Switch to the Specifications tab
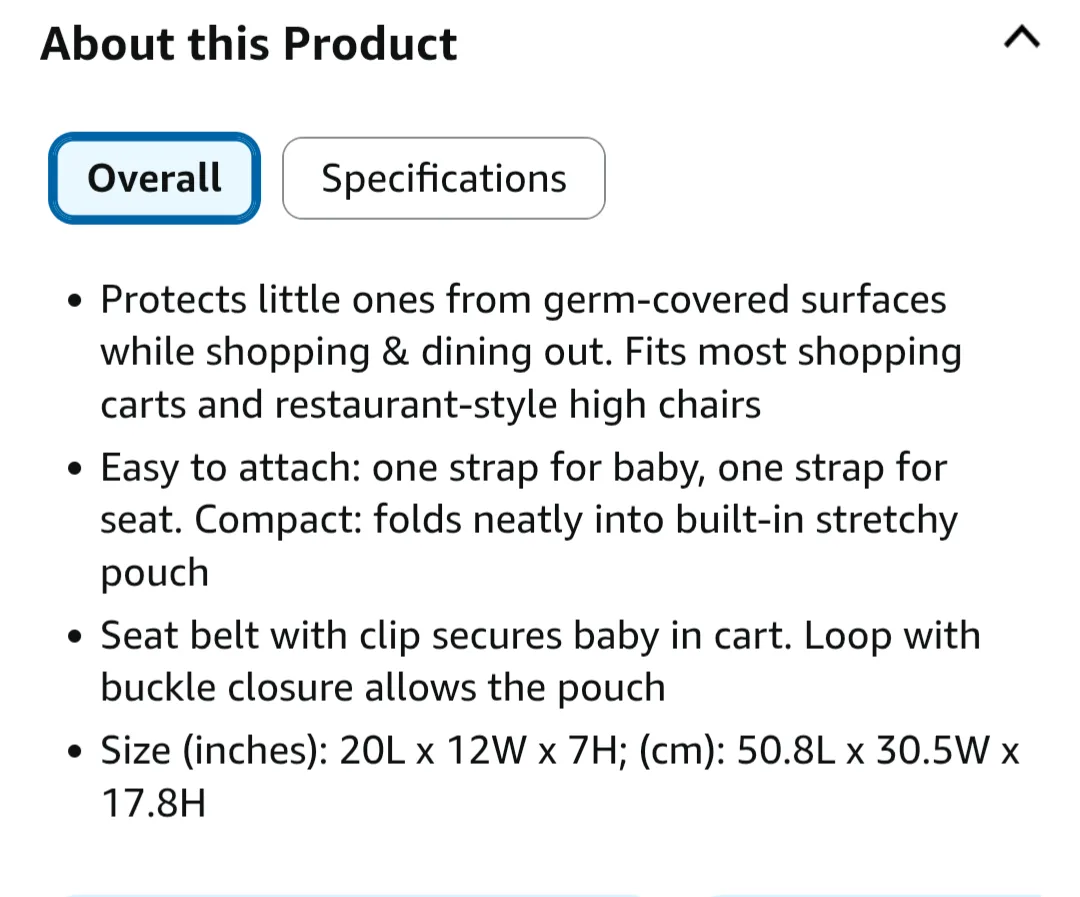1080x897 pixels. point(443,177)
